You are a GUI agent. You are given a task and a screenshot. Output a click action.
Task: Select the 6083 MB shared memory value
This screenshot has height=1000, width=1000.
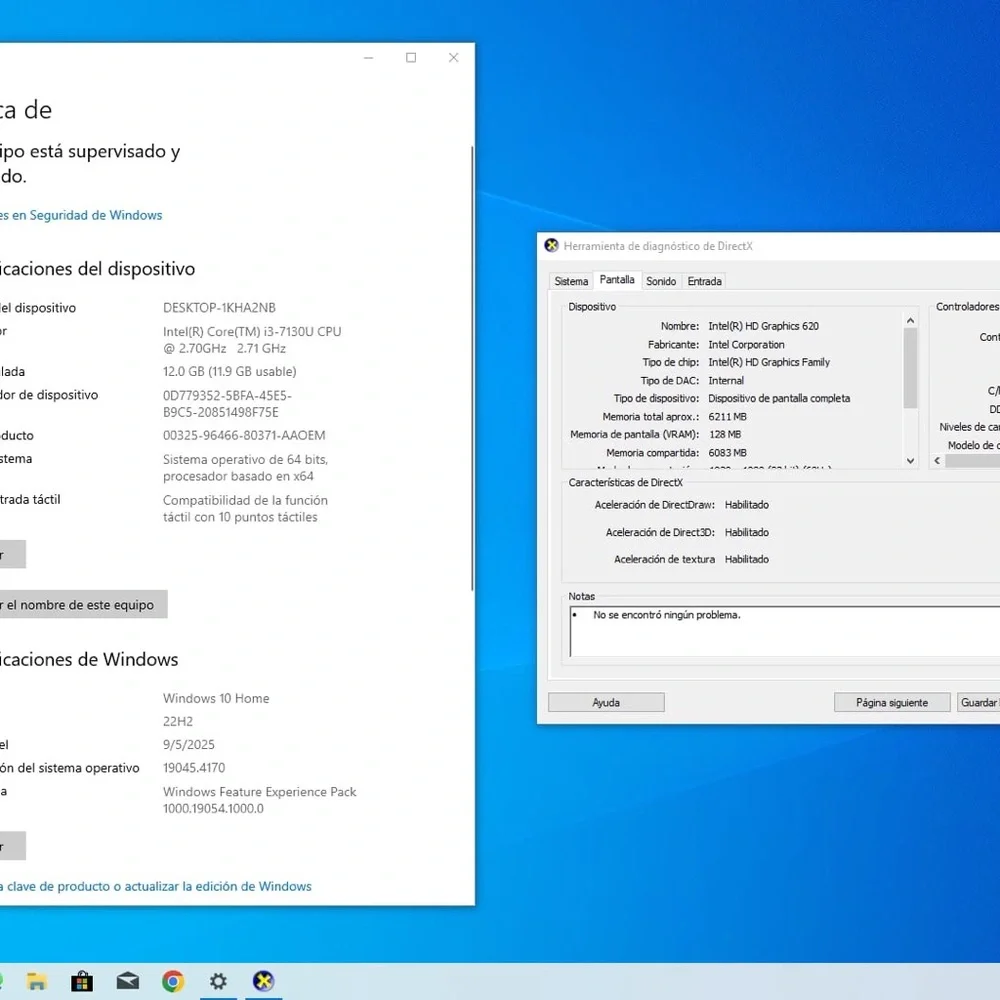(727, 453)
